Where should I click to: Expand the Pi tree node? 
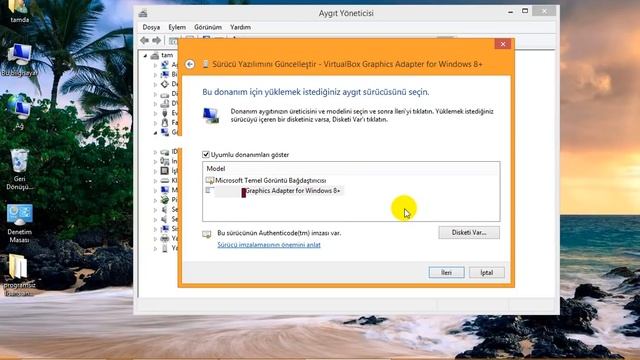156,200
